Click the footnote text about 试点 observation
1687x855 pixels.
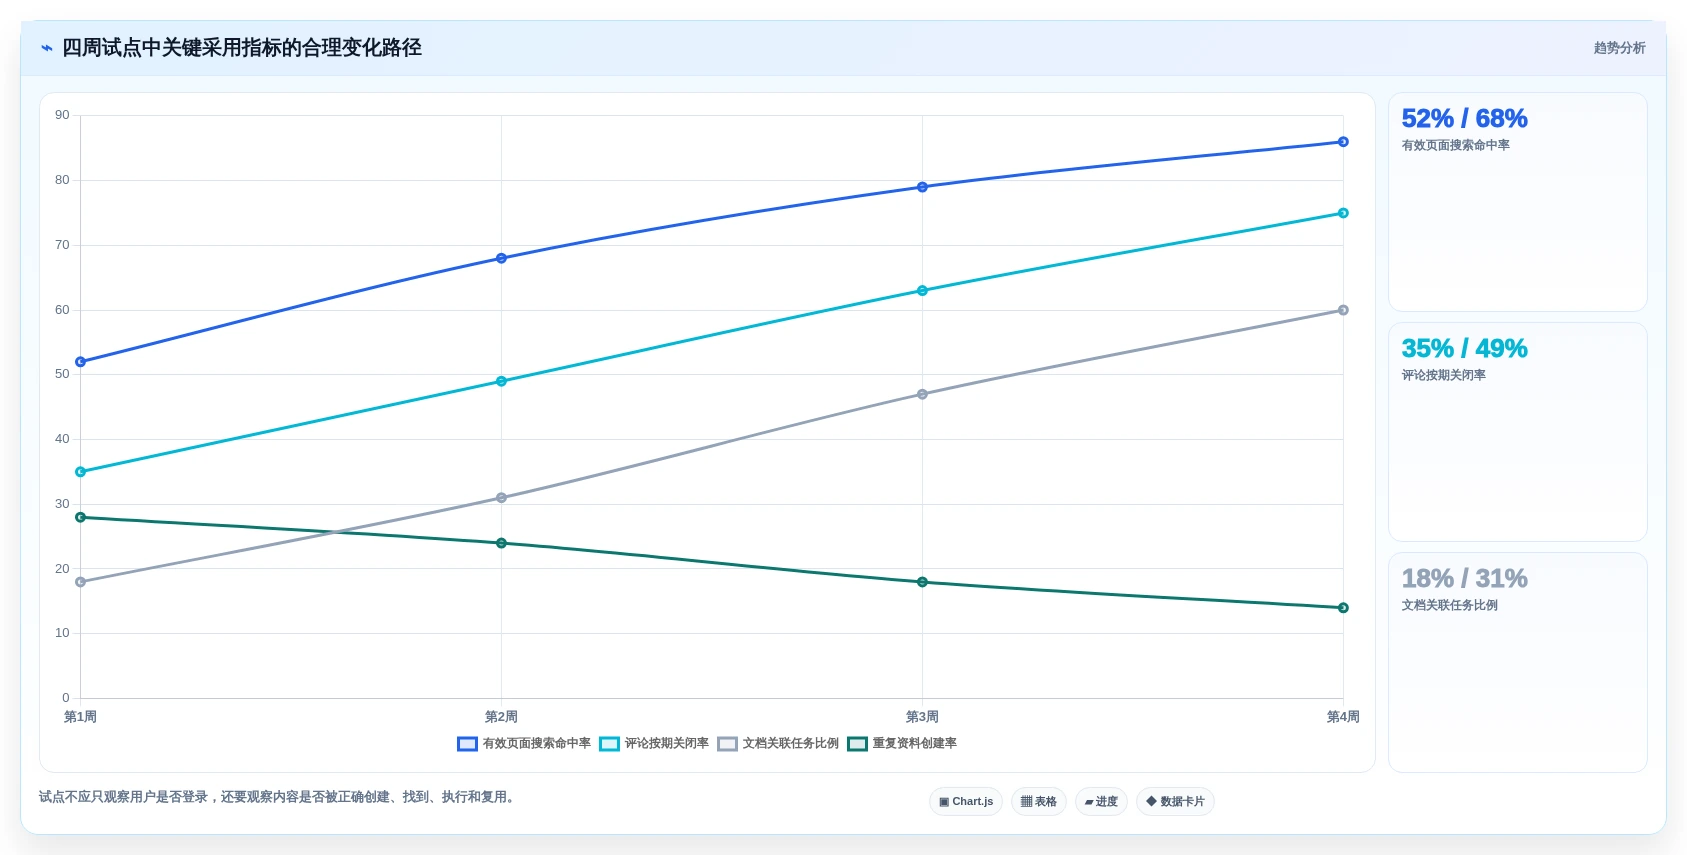click(x=278, y=797)
